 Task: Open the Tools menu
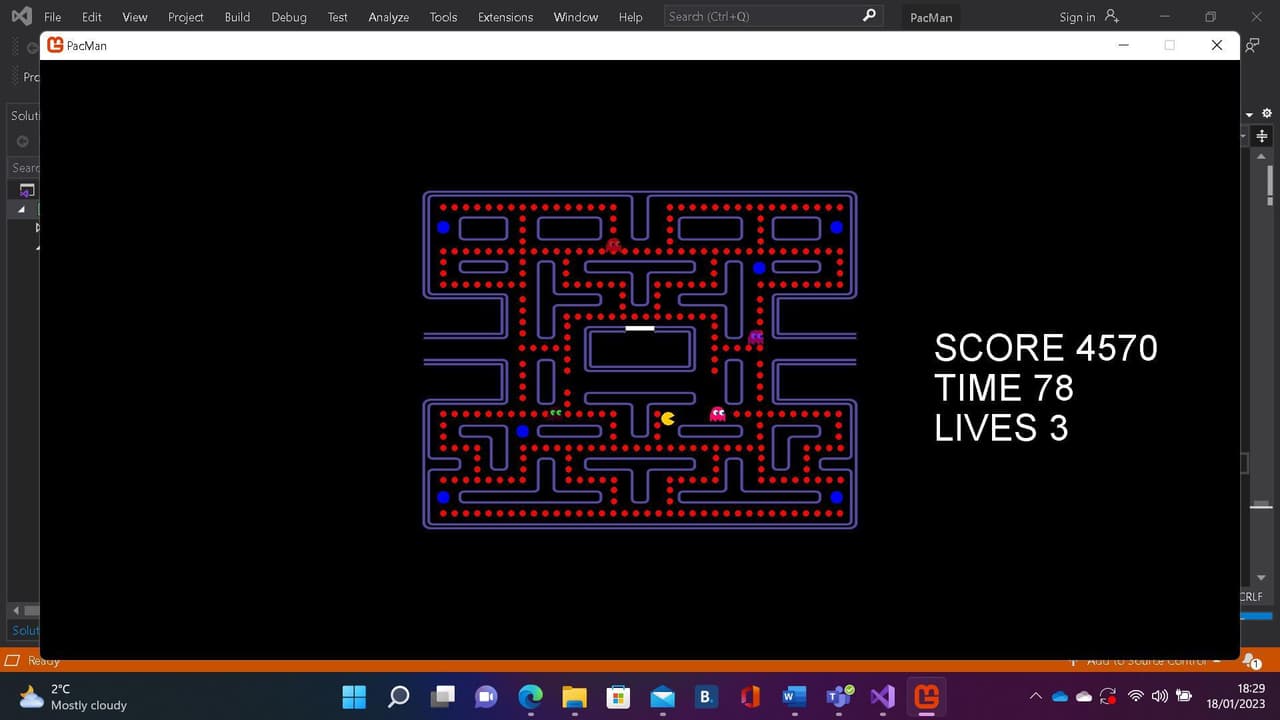pos(444,17)
